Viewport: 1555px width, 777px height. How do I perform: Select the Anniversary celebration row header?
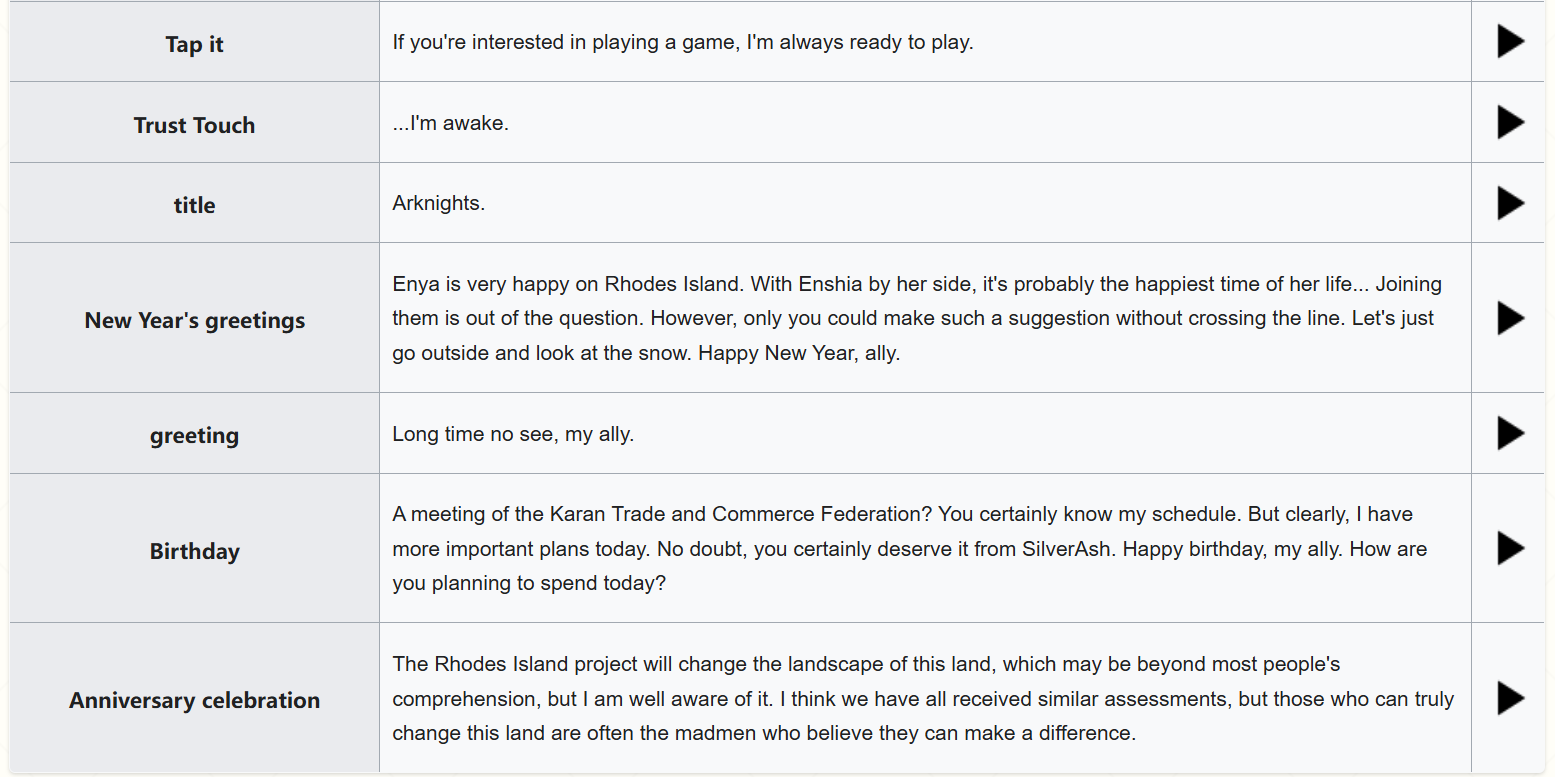click(195, 698)
